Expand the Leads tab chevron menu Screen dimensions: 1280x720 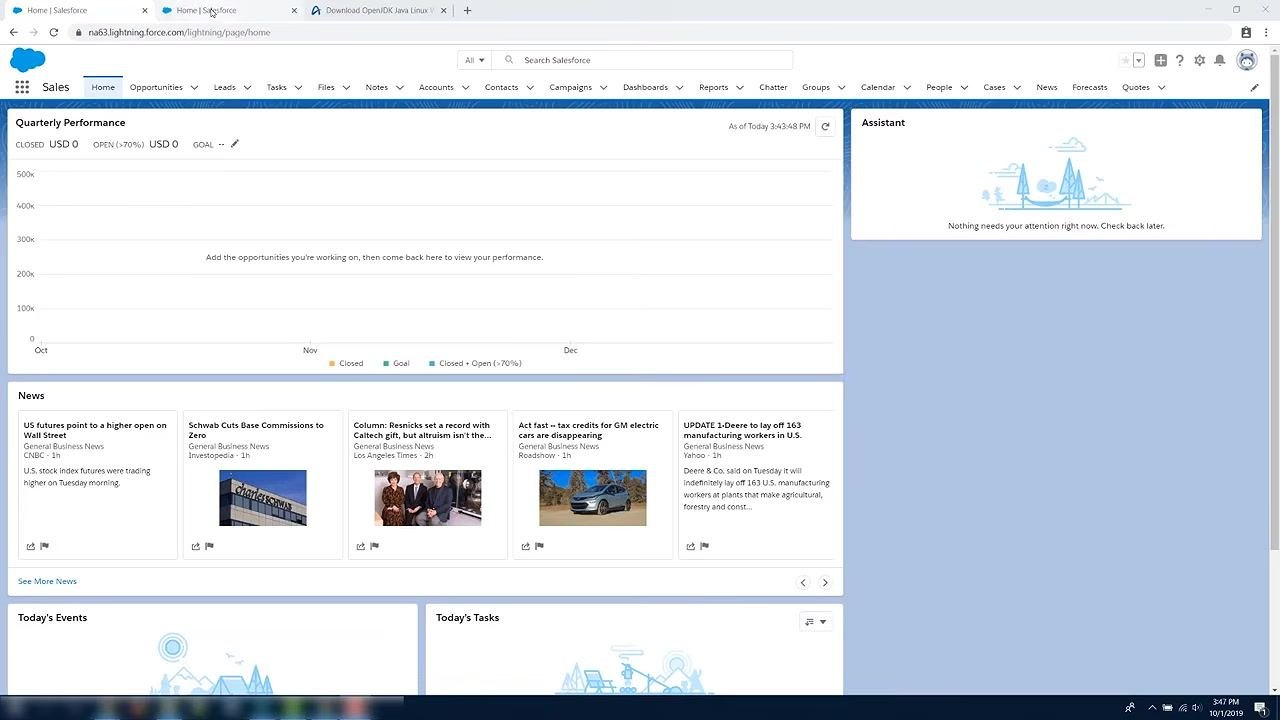[247, 87]
